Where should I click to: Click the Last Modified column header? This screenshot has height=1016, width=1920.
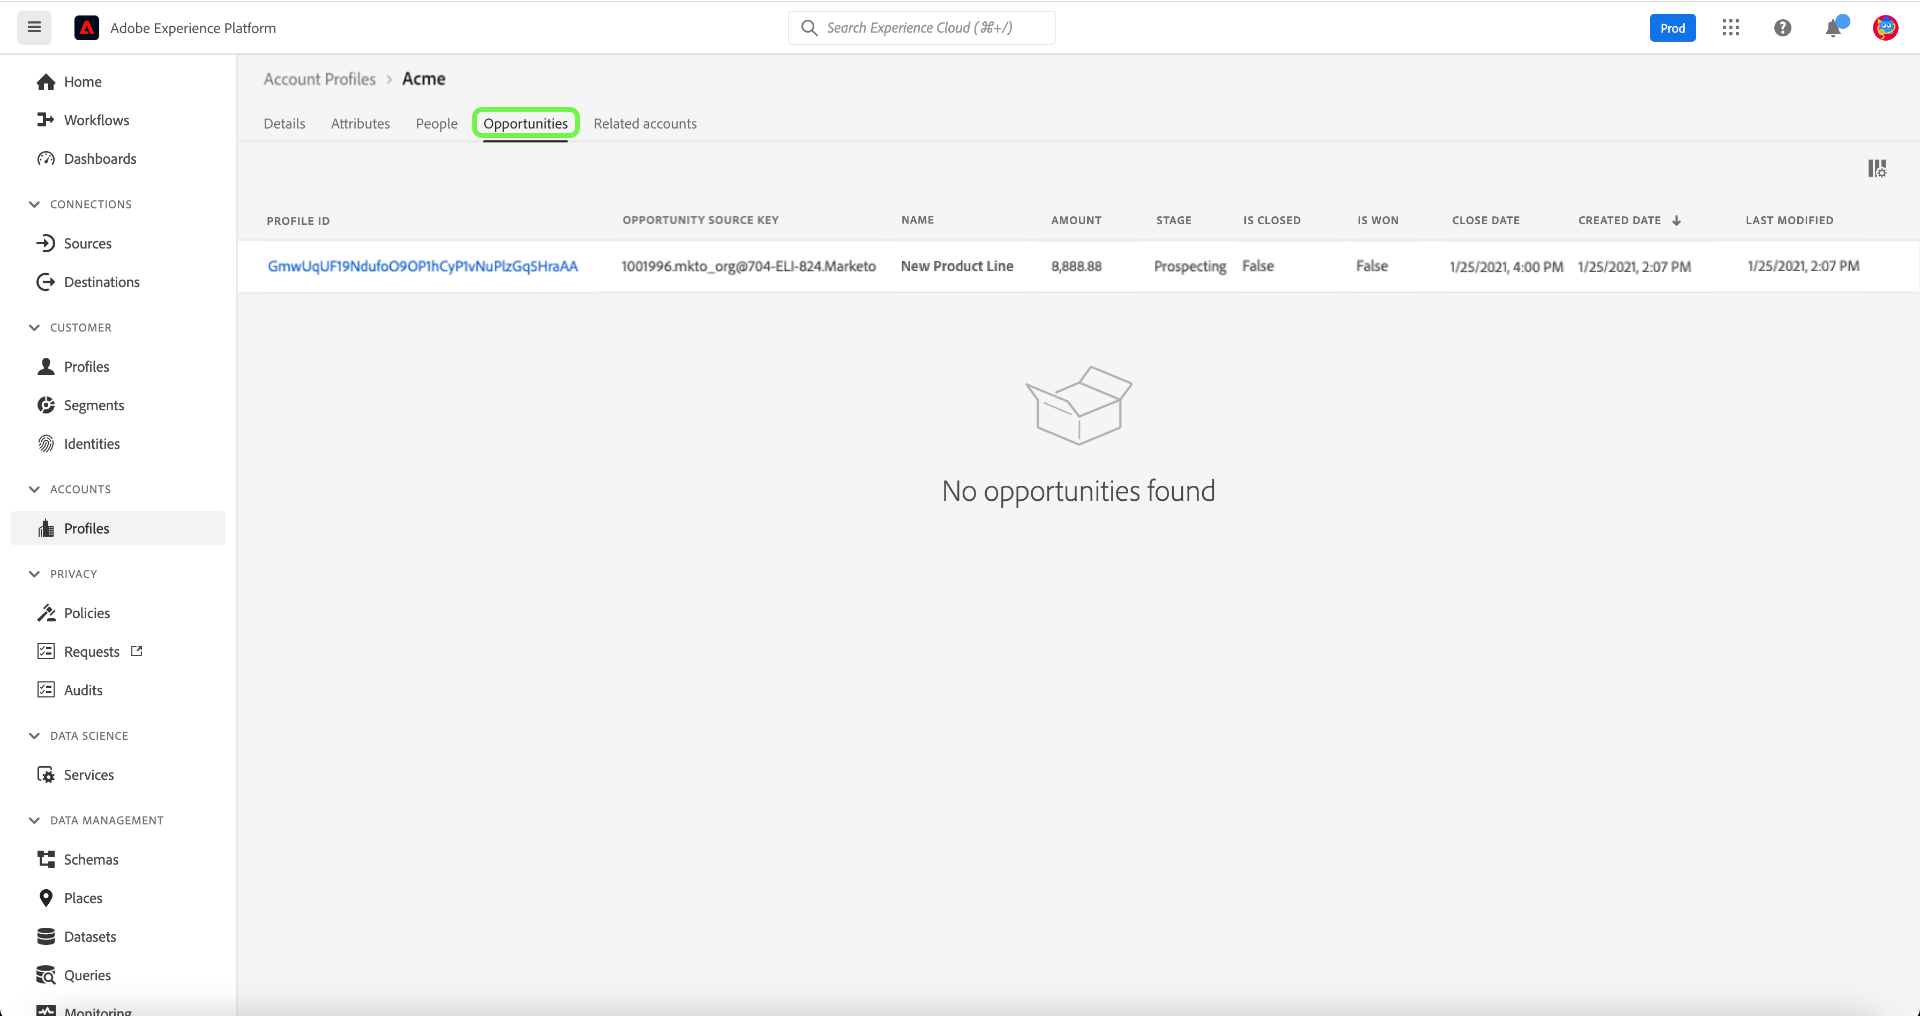(x=1790, y=220)
